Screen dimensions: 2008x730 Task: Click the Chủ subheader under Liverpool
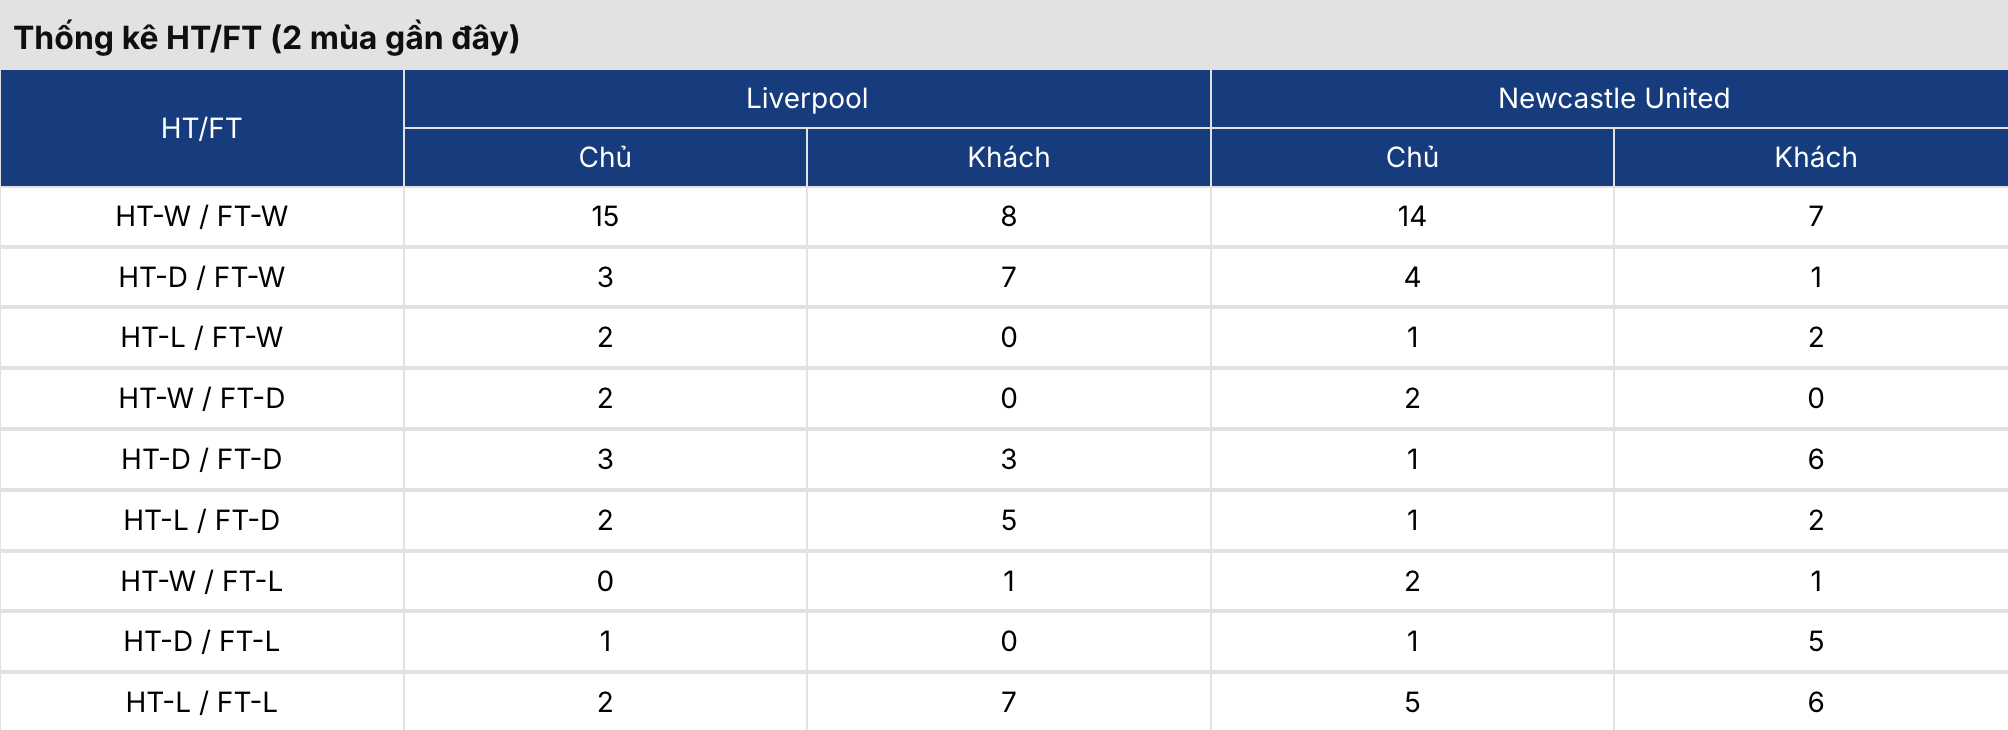point(605,157)
